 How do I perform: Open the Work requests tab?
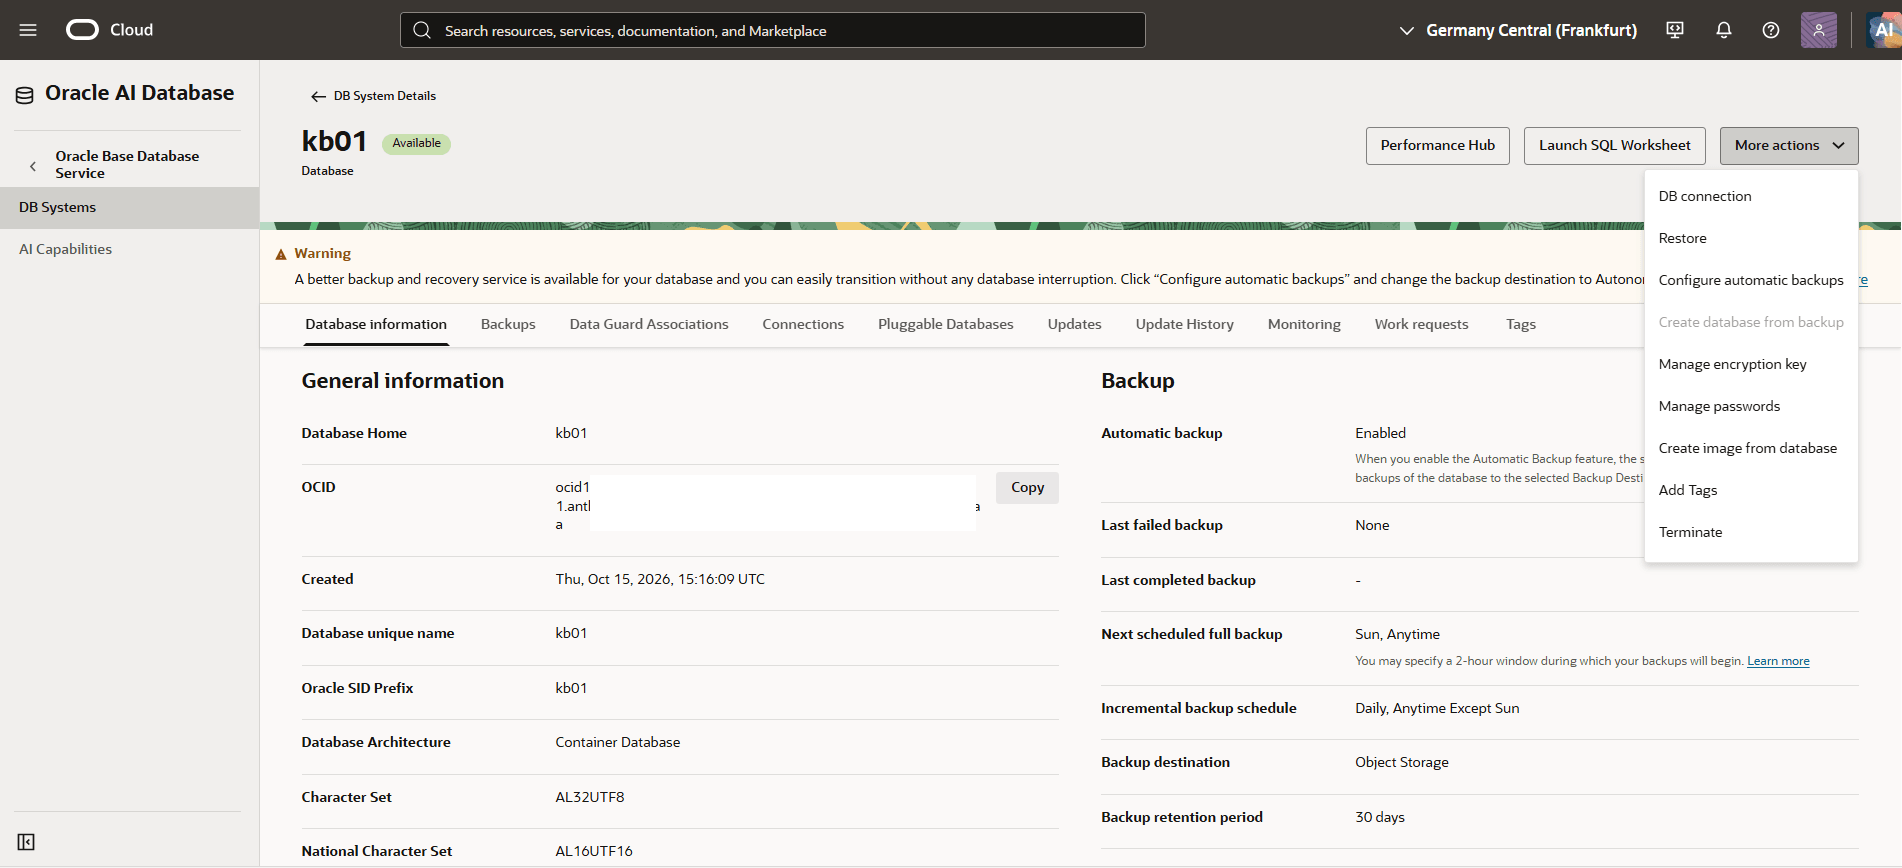[1422, 324]
